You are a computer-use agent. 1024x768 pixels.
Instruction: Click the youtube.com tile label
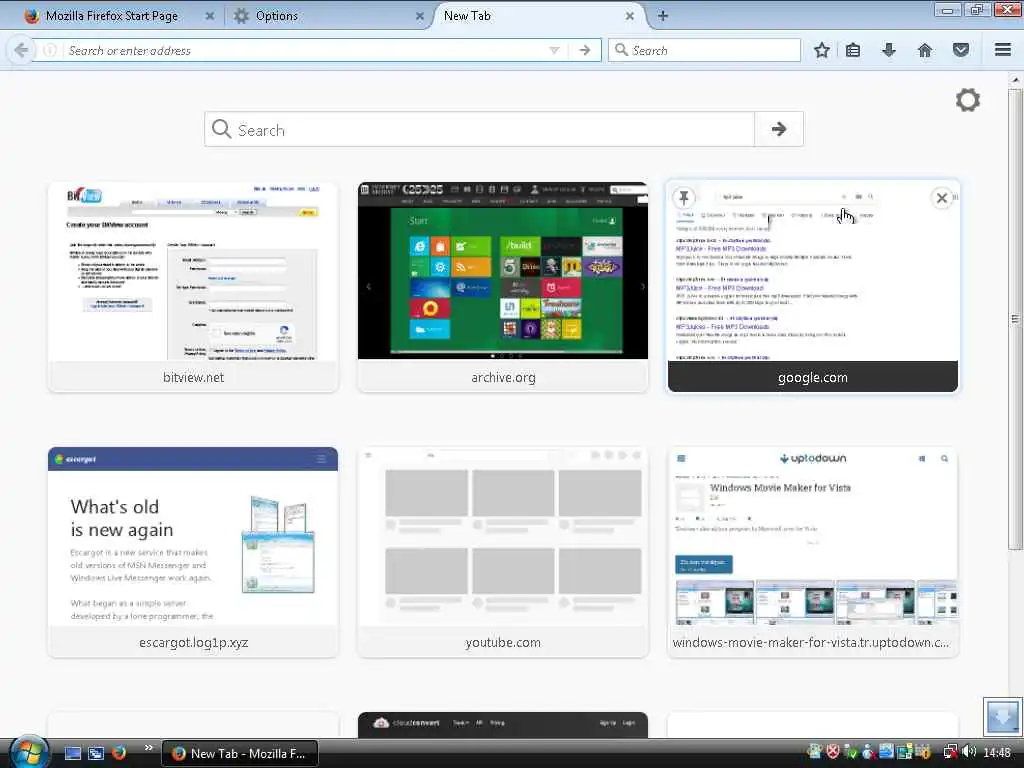(x=503, y=643)
